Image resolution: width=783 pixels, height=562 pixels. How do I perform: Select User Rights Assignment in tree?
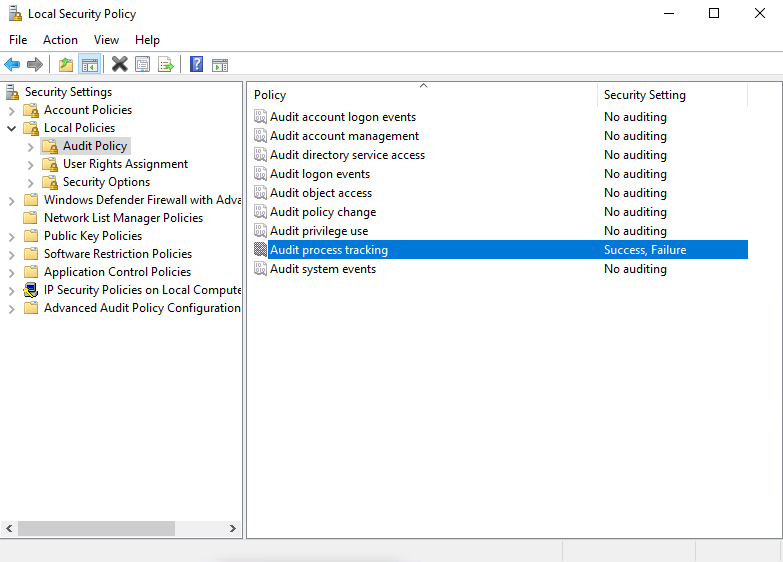click(125, 164)
